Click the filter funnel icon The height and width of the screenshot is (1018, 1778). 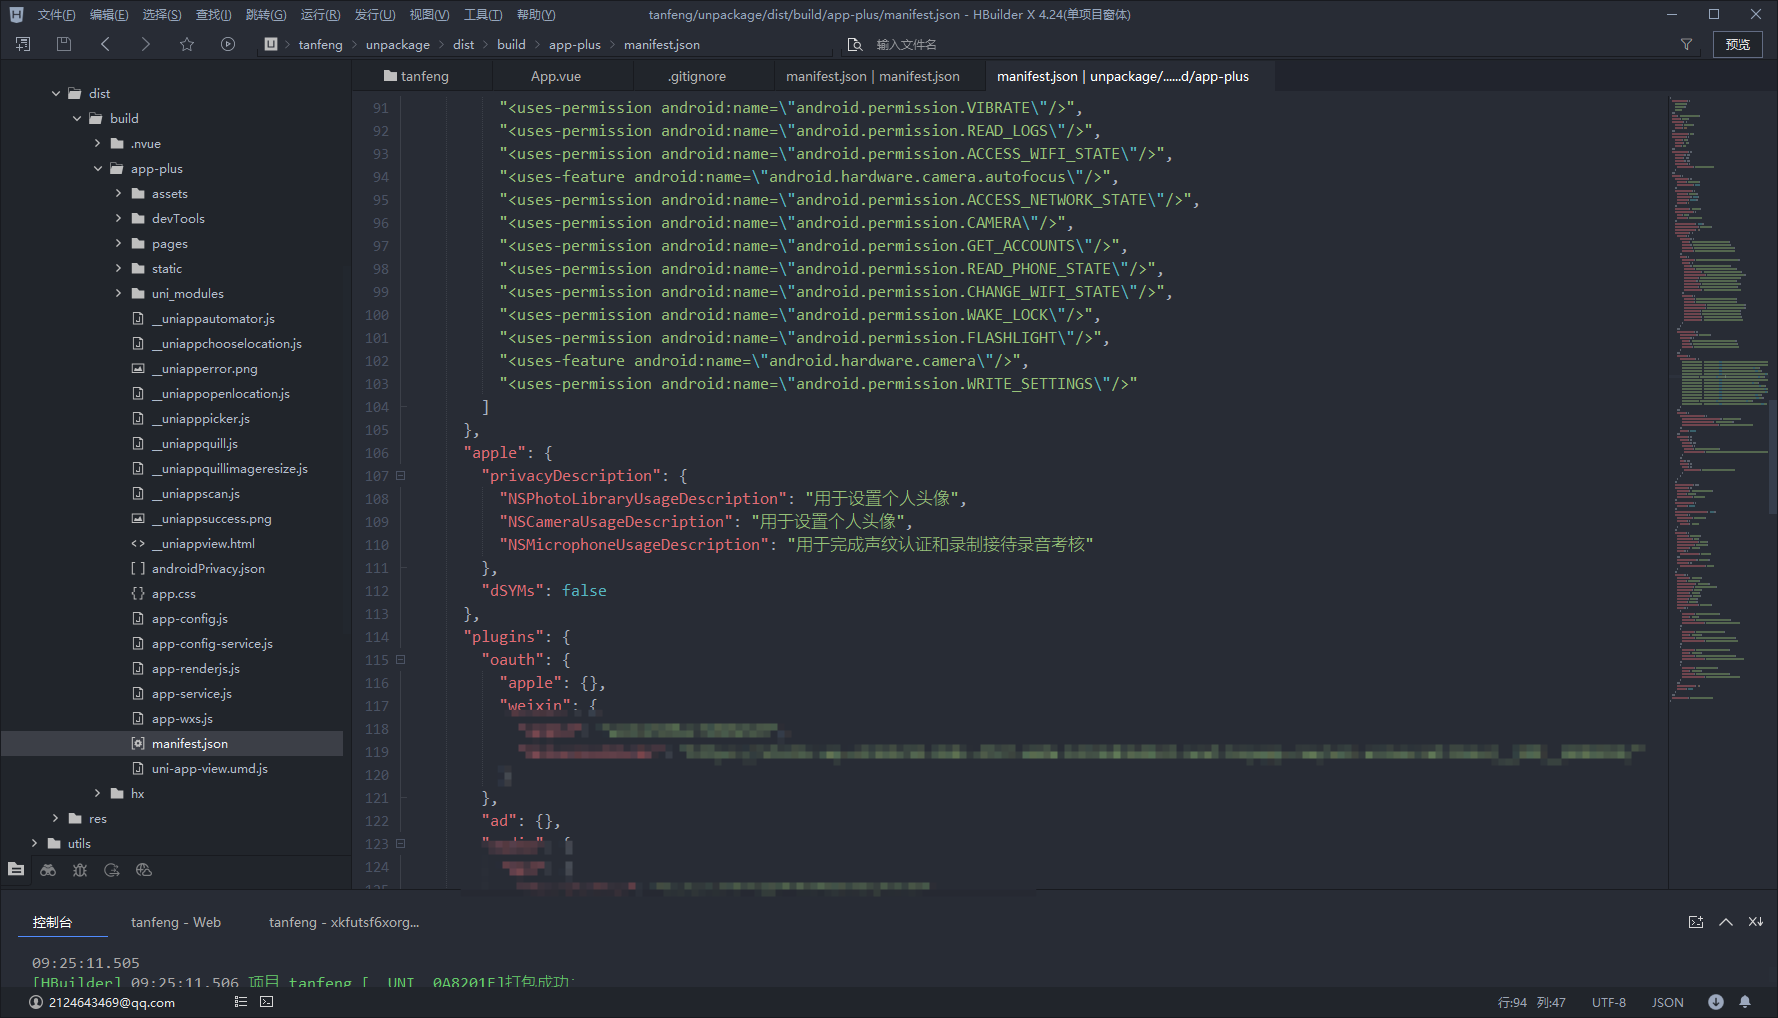(x=1686, y=44)
